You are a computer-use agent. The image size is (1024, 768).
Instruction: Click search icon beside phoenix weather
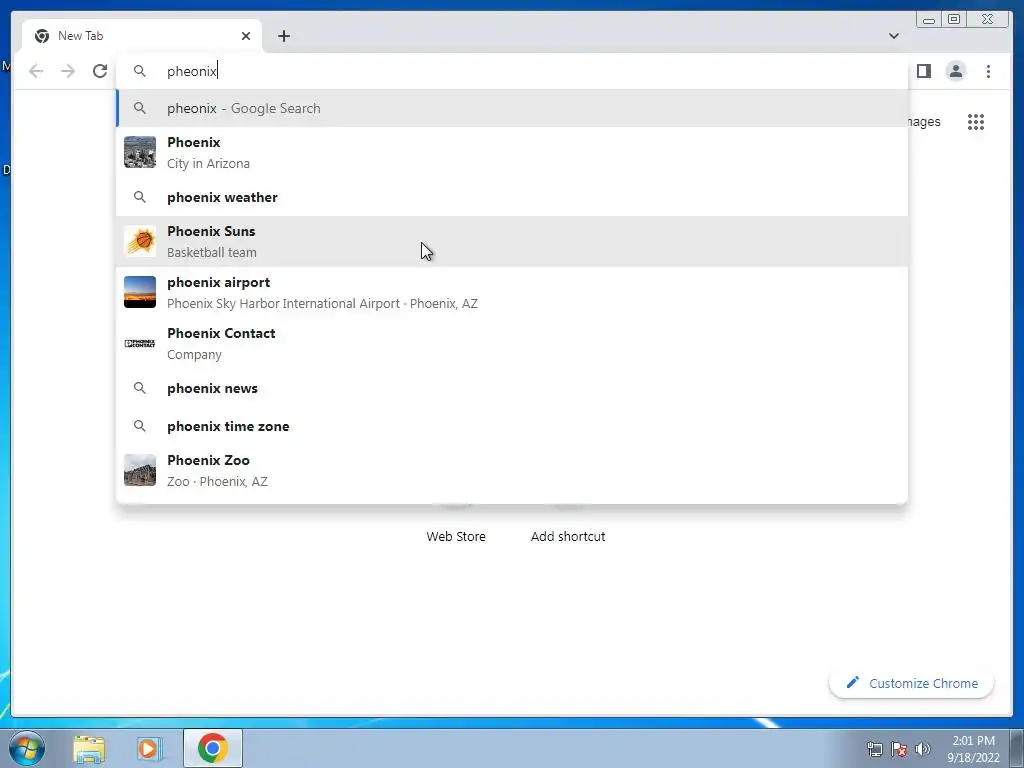140,197
